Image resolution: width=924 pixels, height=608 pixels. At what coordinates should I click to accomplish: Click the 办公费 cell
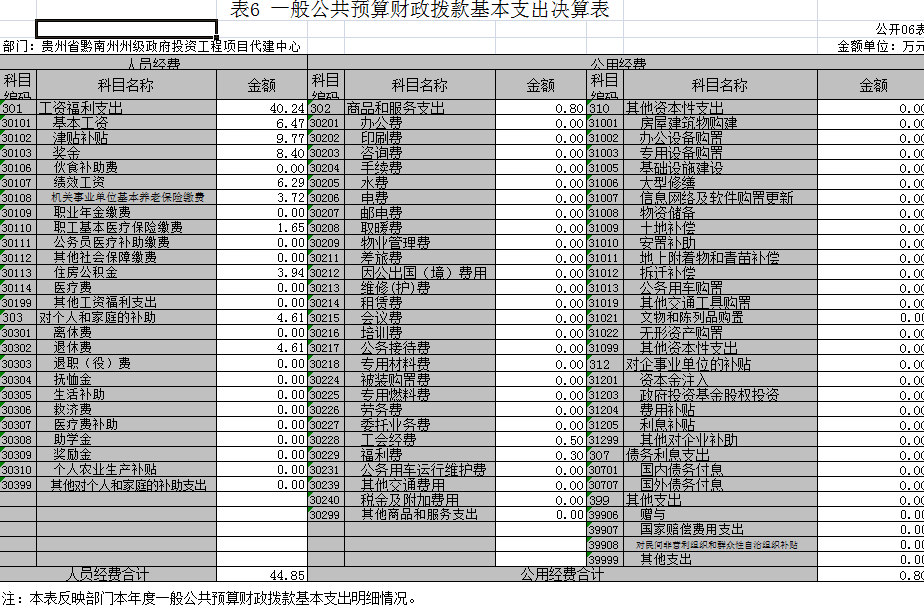420,123
